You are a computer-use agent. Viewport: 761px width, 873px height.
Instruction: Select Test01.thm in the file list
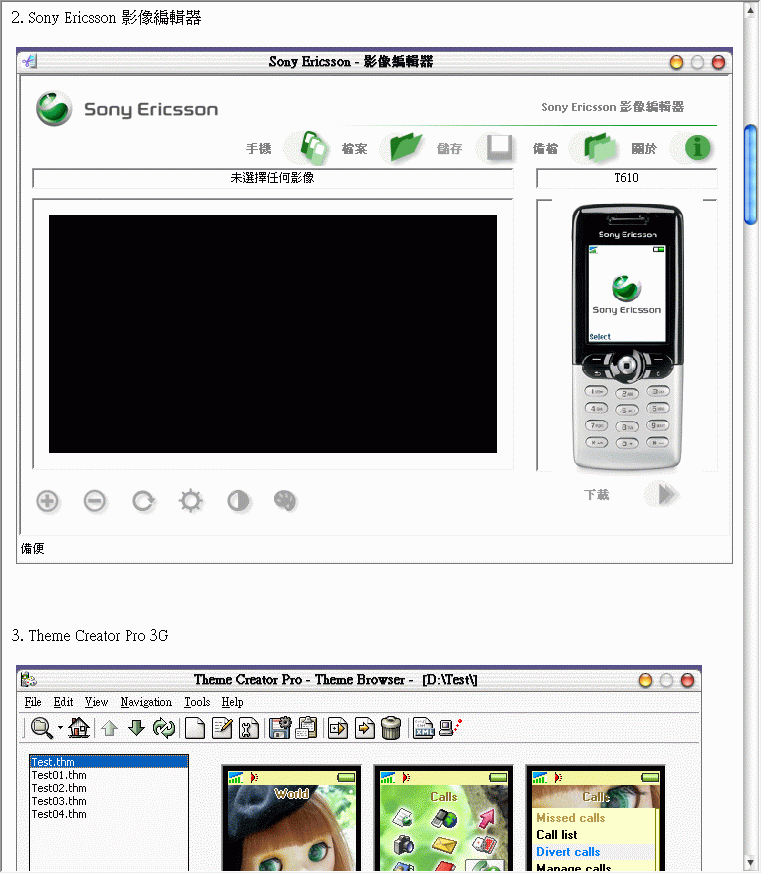point(59,775)
